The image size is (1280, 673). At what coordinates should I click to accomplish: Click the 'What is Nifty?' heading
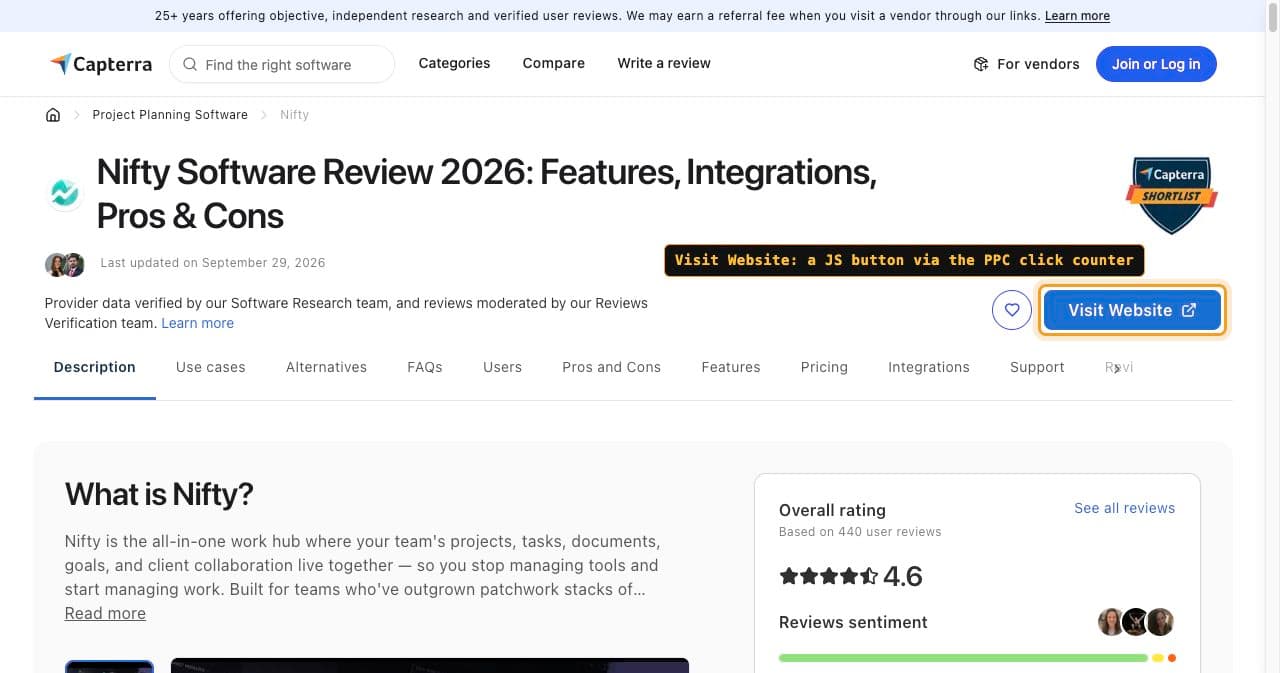[159, 494]
